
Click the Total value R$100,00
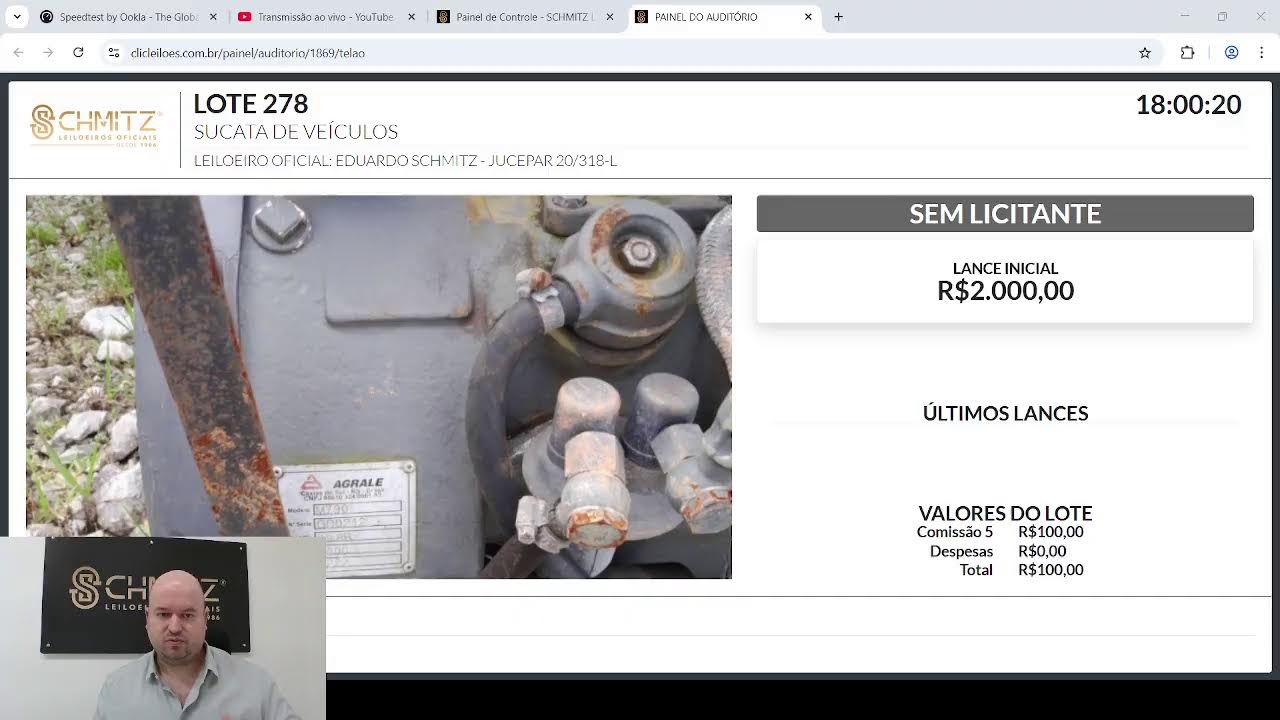pyautogui.click(x=1050, y=570)
